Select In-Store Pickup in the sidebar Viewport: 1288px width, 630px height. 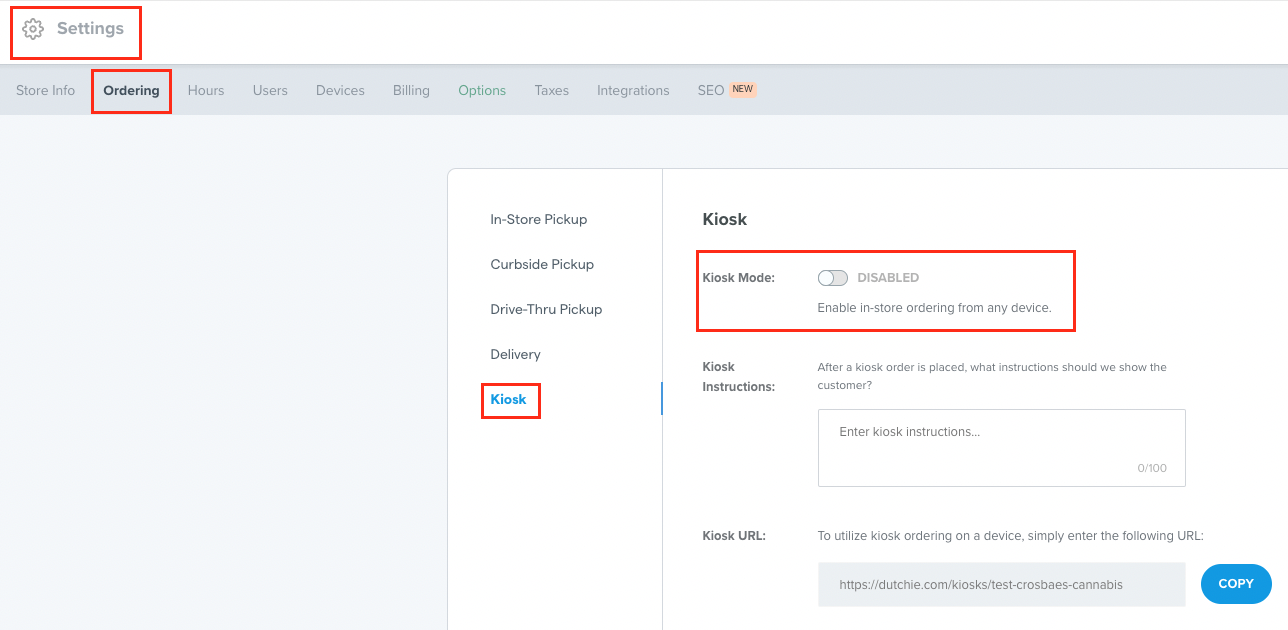pyautogui.click(x=538, y=219)
